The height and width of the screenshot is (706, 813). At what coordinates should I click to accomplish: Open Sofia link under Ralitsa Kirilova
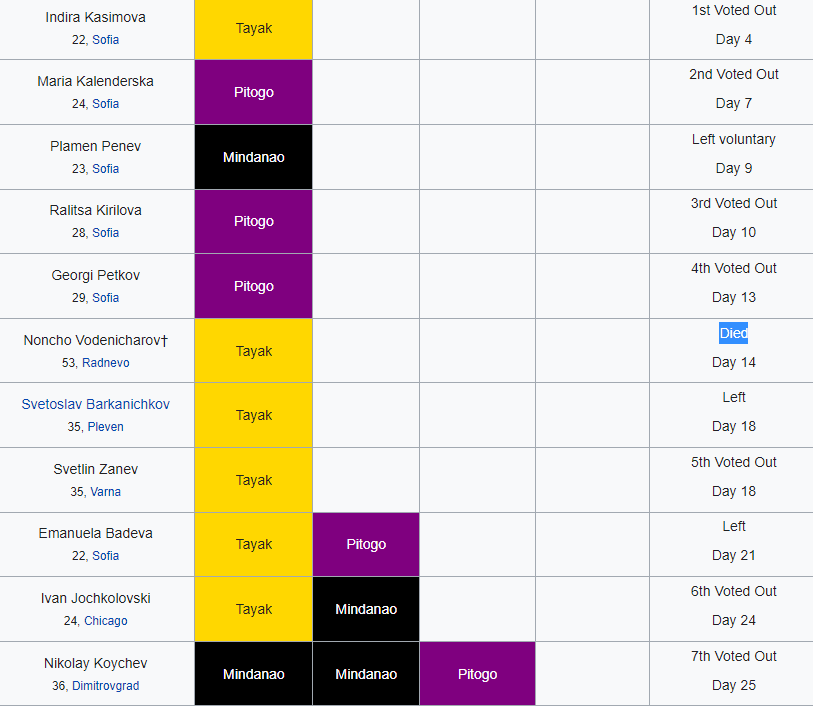point(105,233)
